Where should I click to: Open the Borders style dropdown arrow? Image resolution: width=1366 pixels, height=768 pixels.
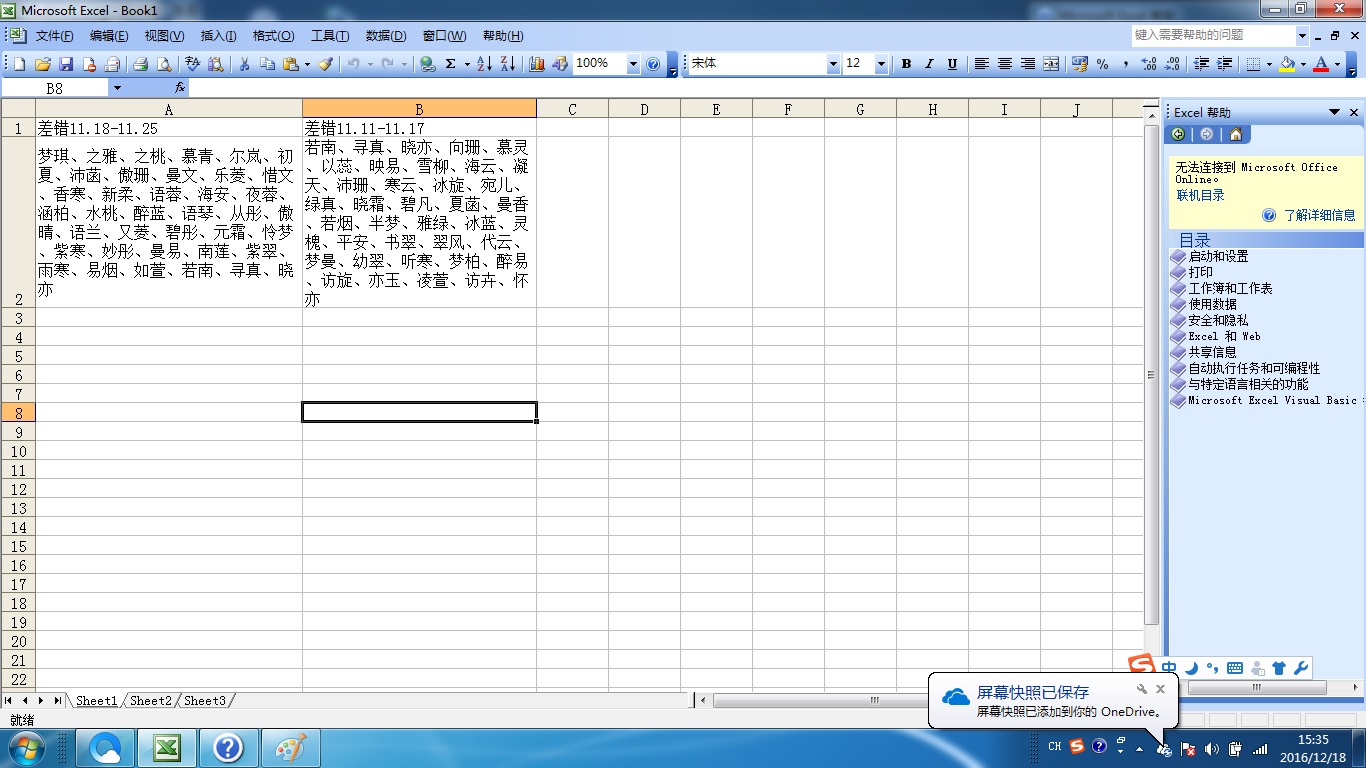point(1269,64)
